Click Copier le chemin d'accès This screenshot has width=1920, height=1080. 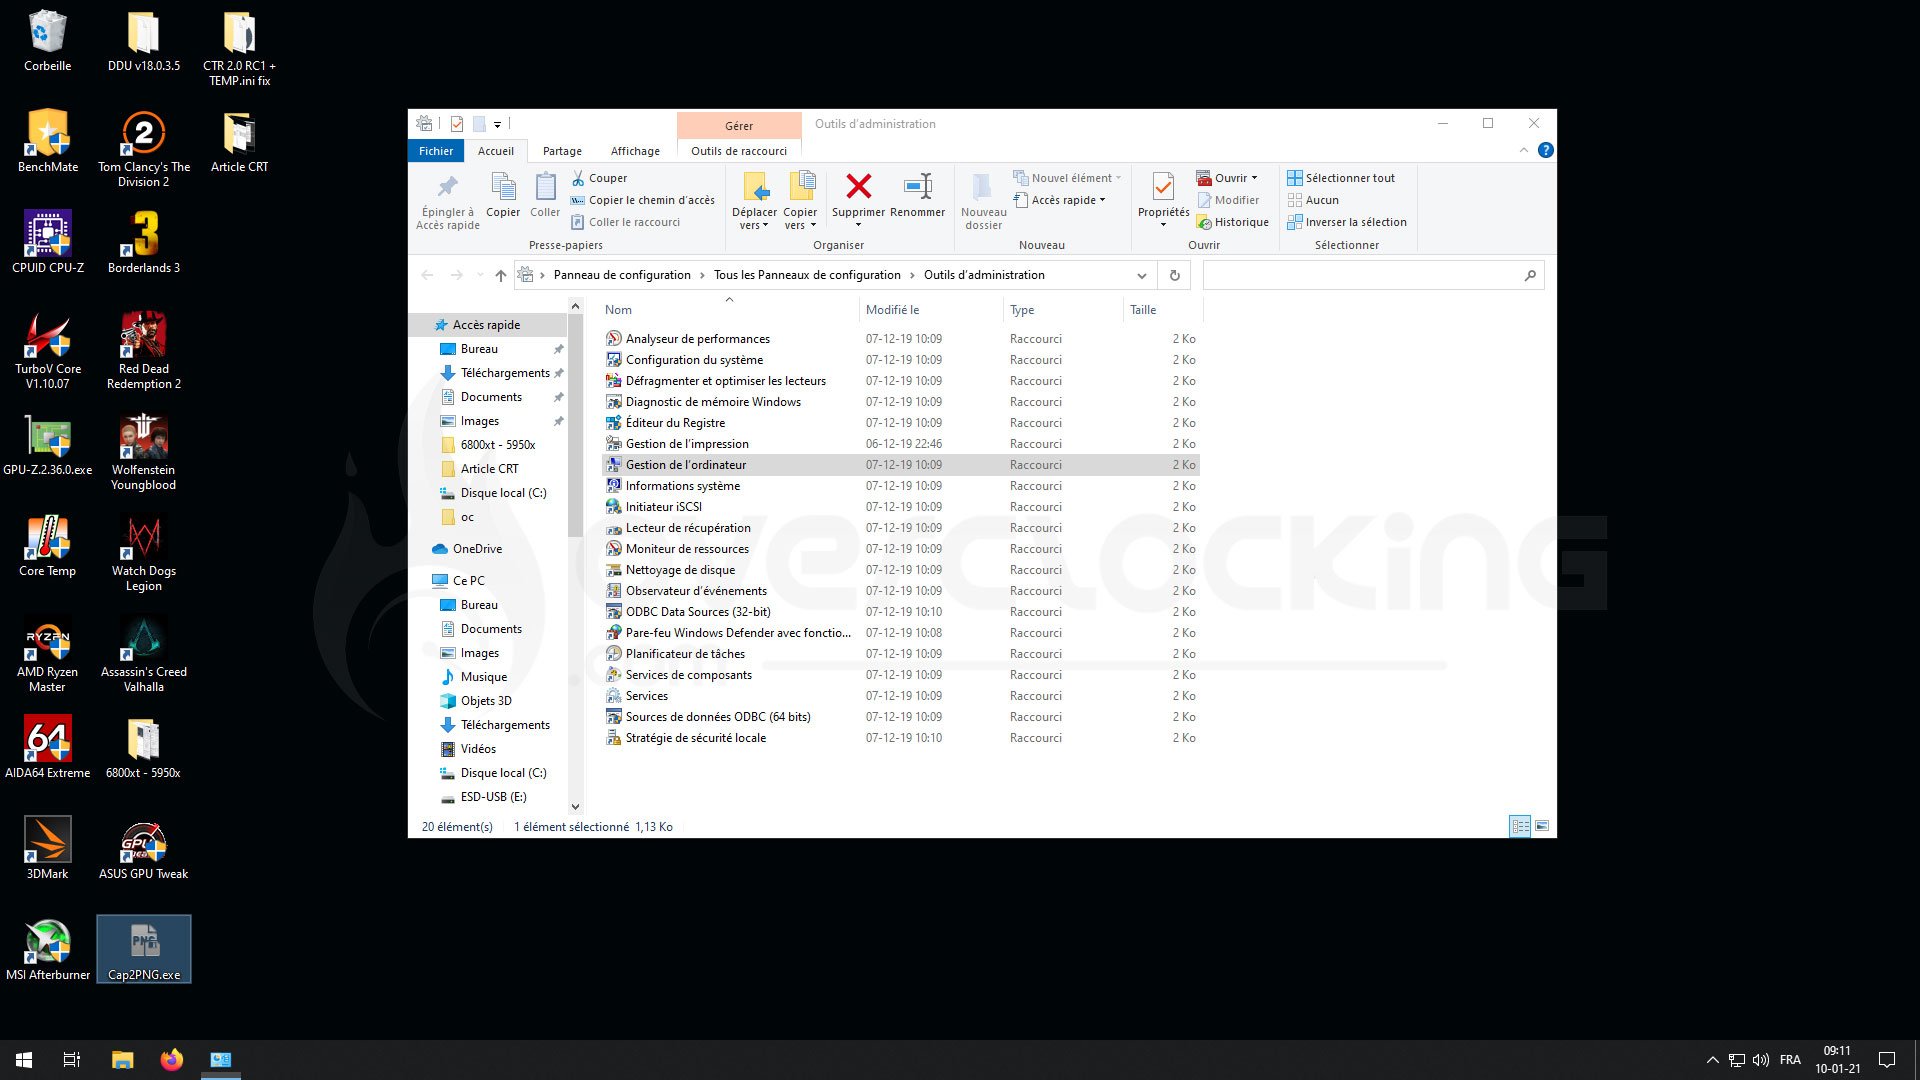click(643, 200)
